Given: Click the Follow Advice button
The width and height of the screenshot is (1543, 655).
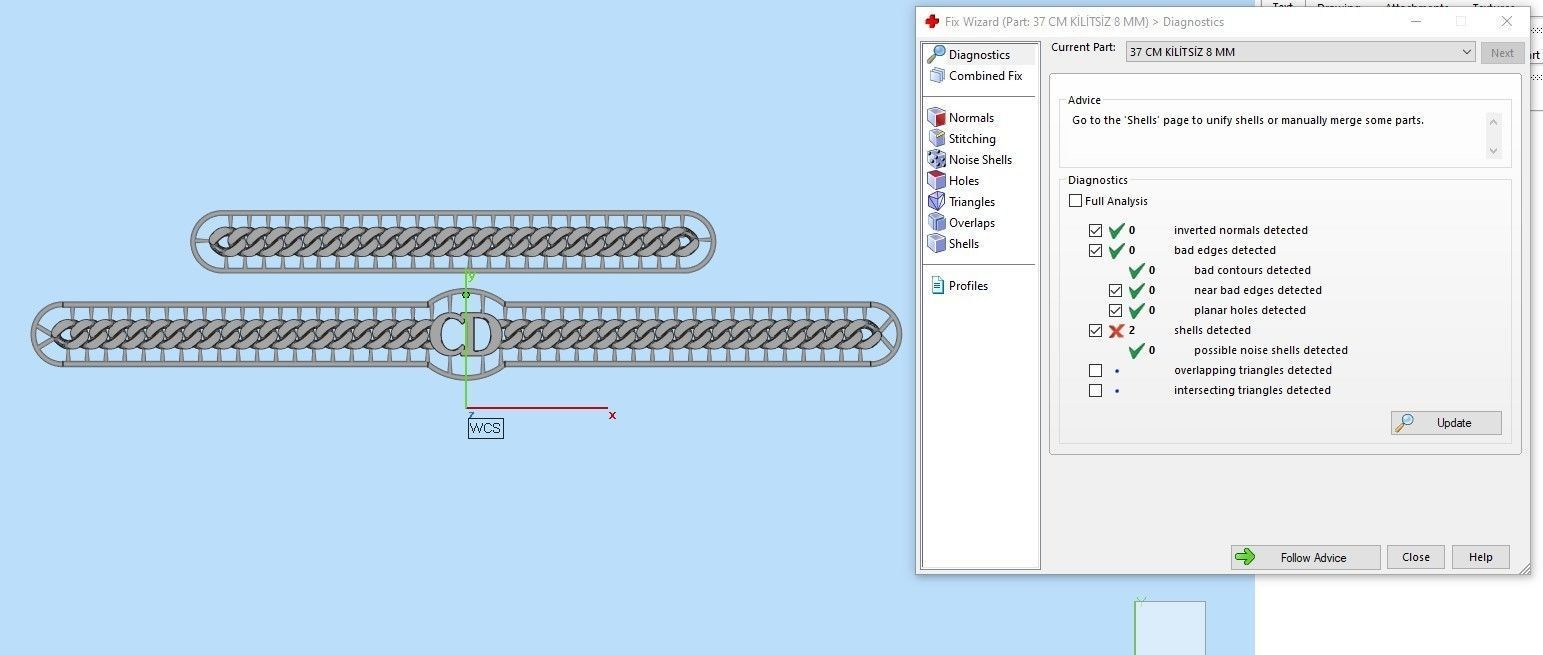Looking at the screenshot, I should (x=1306, y=558).
